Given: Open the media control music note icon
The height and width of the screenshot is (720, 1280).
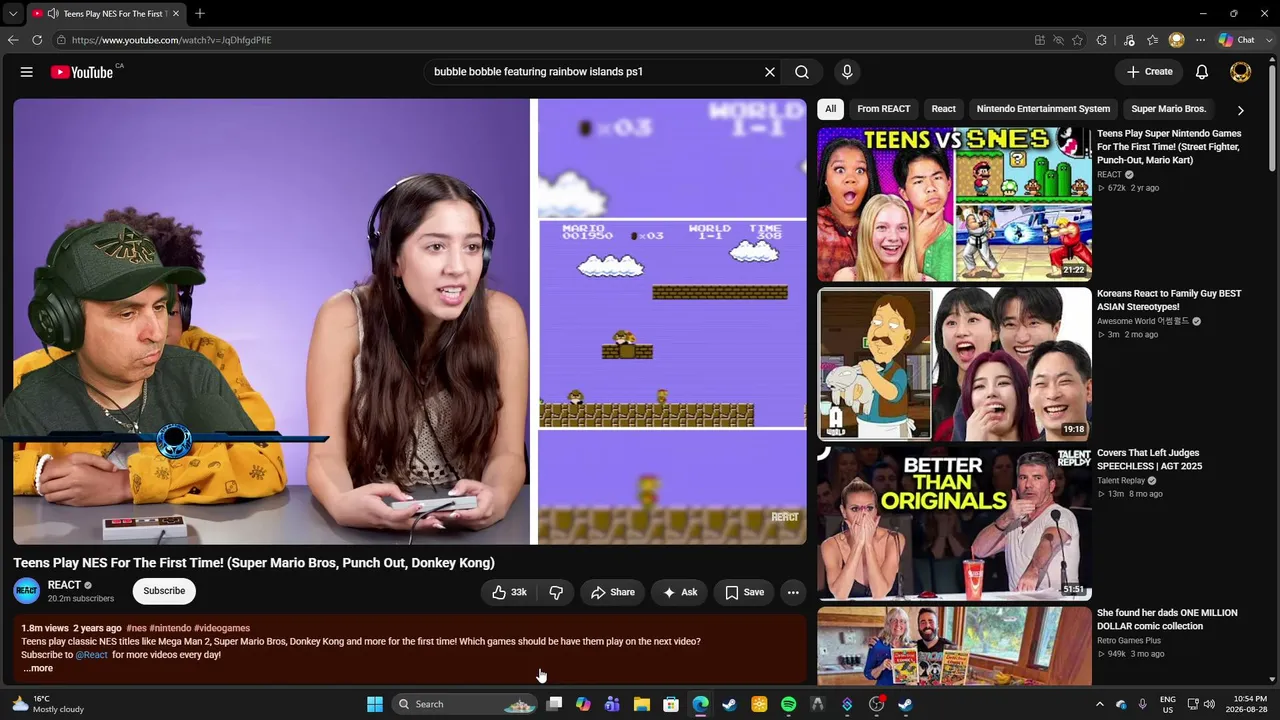Looking at the screenshot, I should click(1129, 40).
